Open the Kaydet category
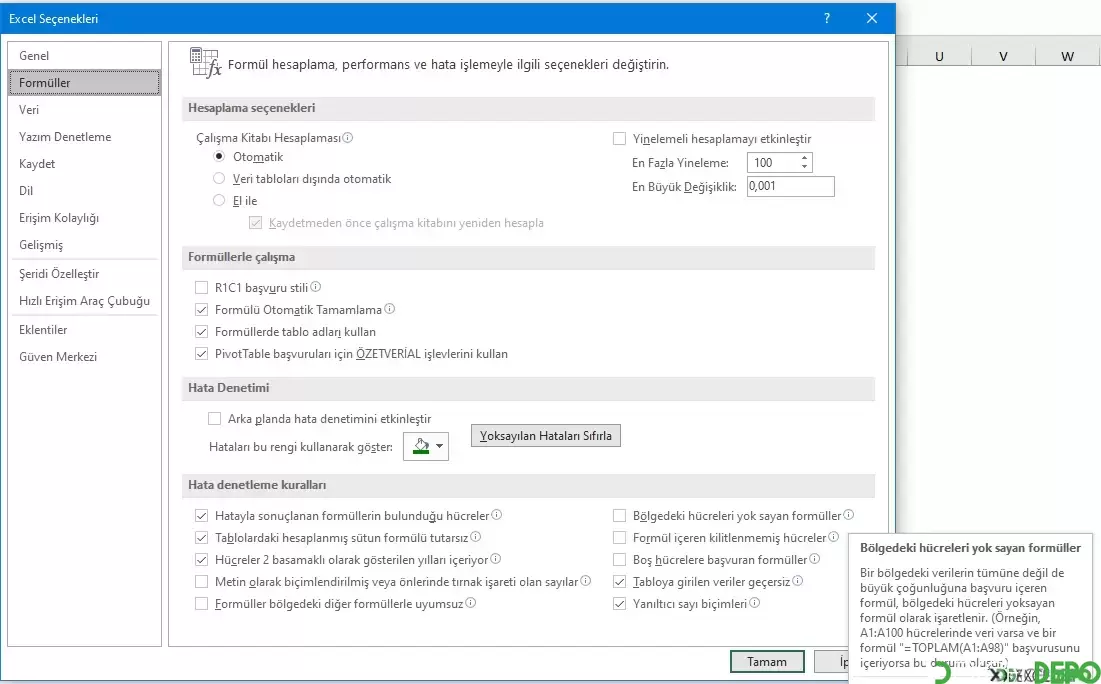The height and width of the screenshot is (684, 1101). (84, 164)
